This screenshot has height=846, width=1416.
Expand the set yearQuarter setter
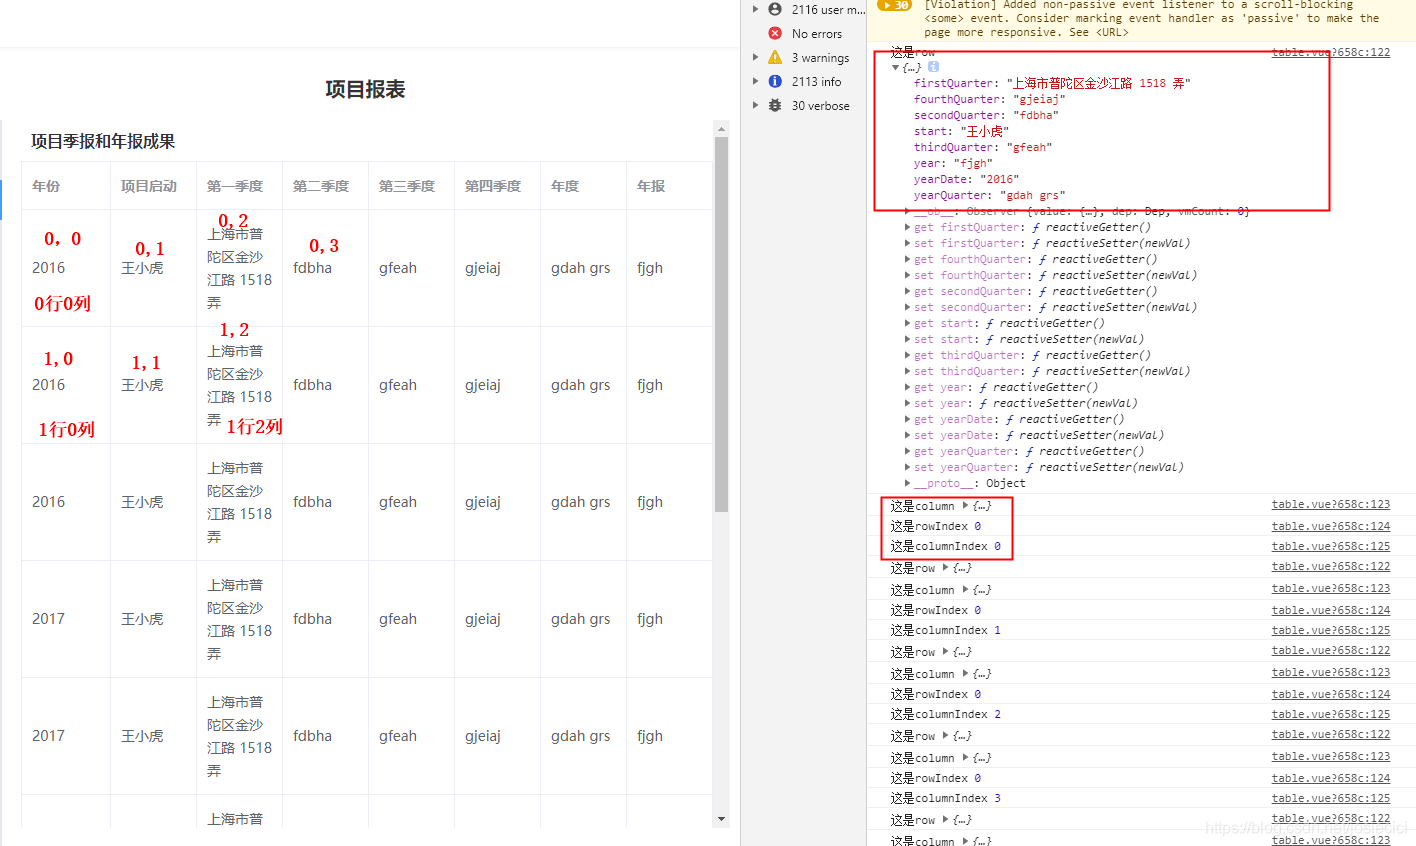(907, 467)
